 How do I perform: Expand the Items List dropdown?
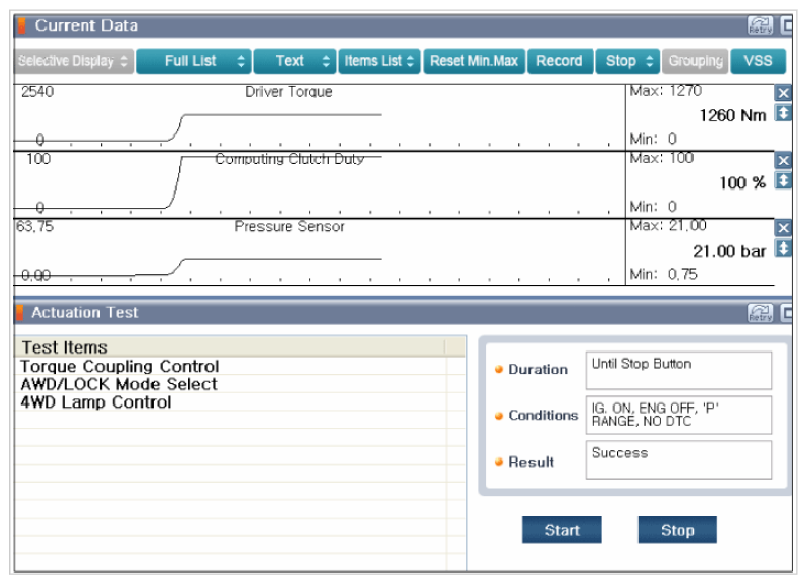point(379,61)
